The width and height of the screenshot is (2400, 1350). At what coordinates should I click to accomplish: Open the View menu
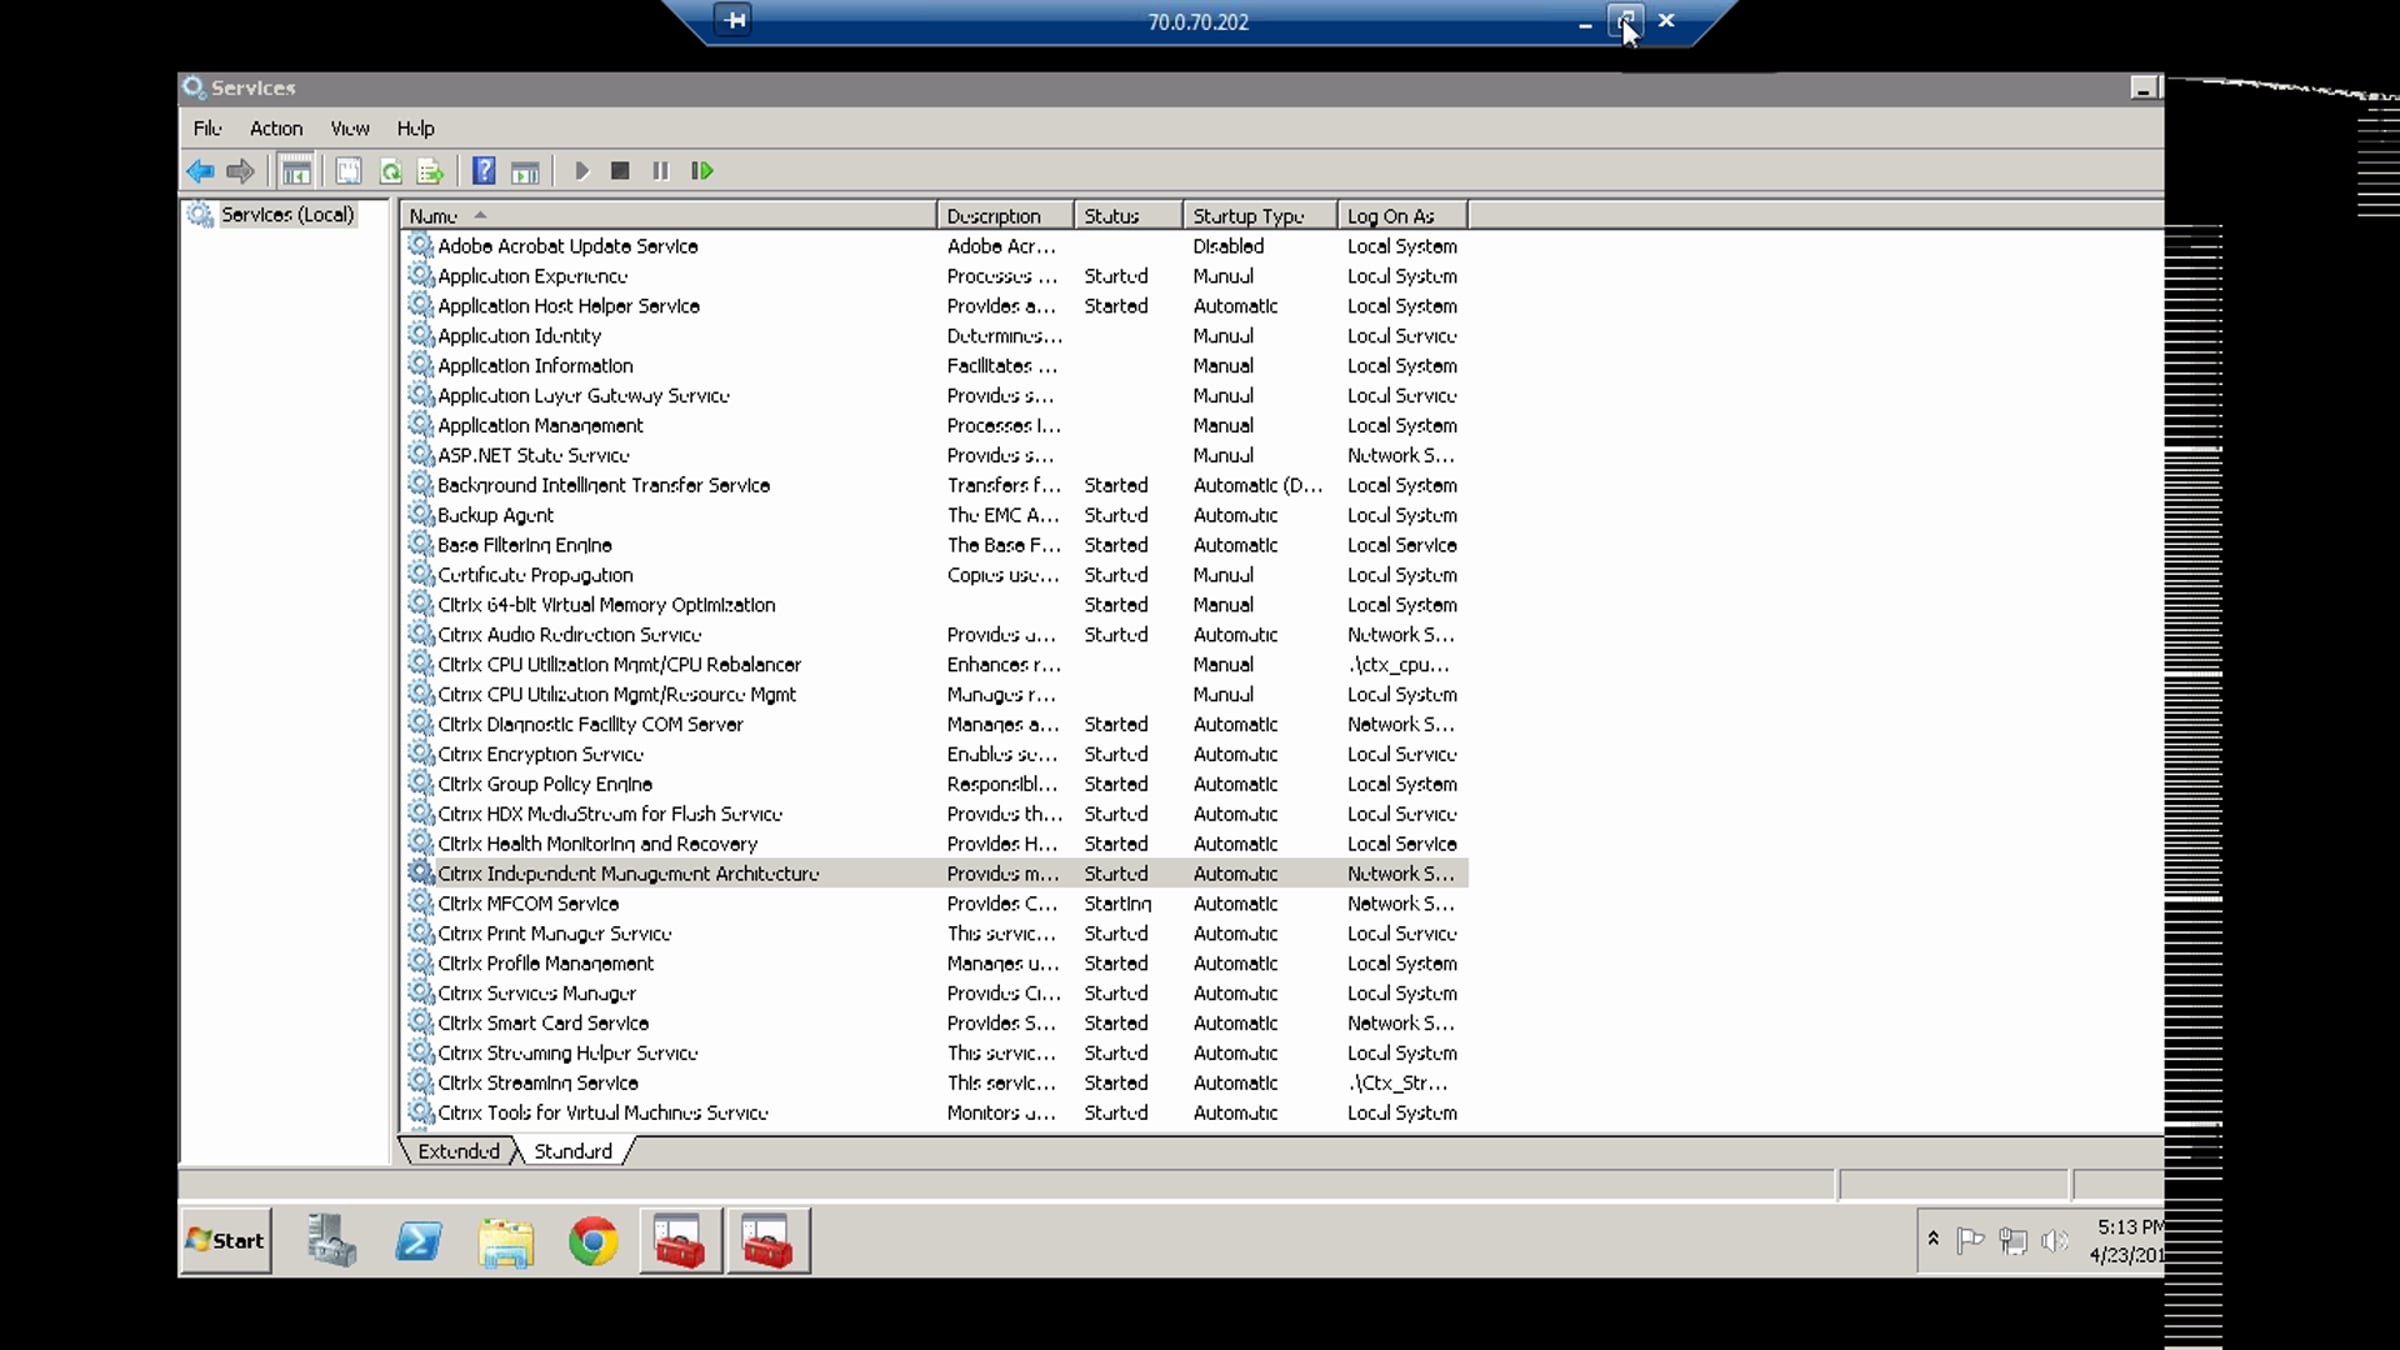[x=350, y=128]
